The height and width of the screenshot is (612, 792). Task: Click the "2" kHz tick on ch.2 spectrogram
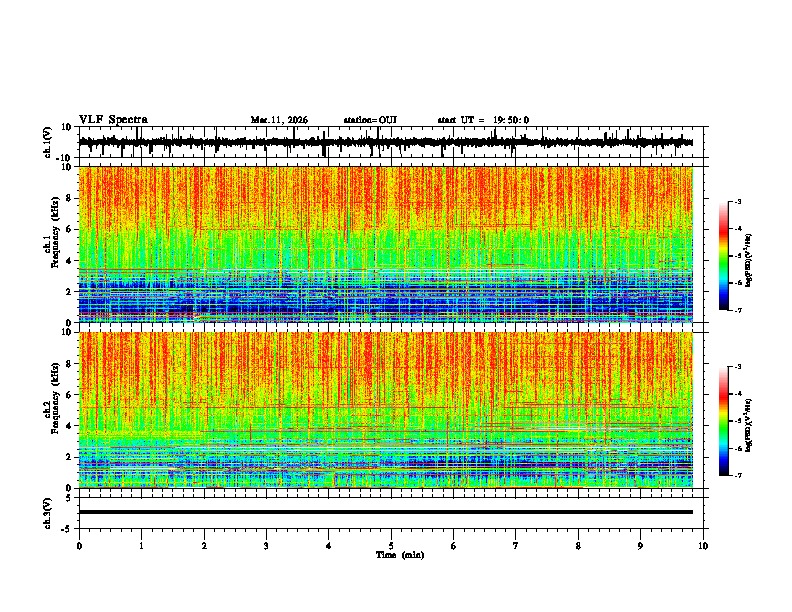click(69, 457)
